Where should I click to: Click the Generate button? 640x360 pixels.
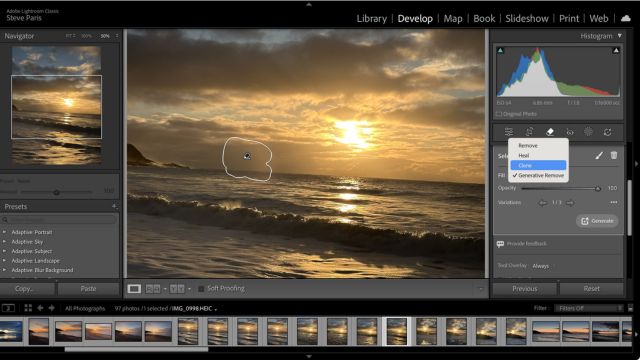point(597,221)
